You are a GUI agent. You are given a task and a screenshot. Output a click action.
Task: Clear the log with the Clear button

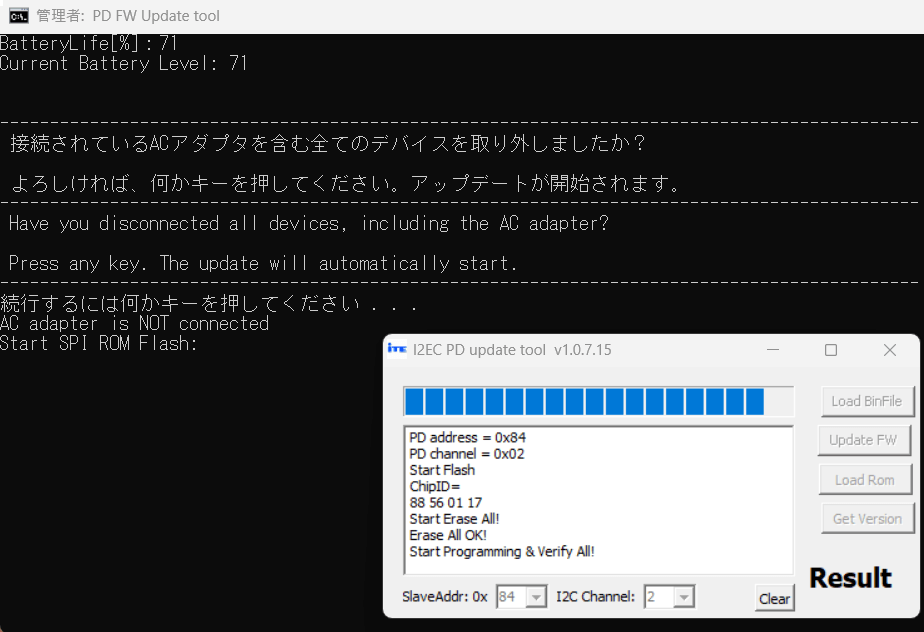click(774, 598)
